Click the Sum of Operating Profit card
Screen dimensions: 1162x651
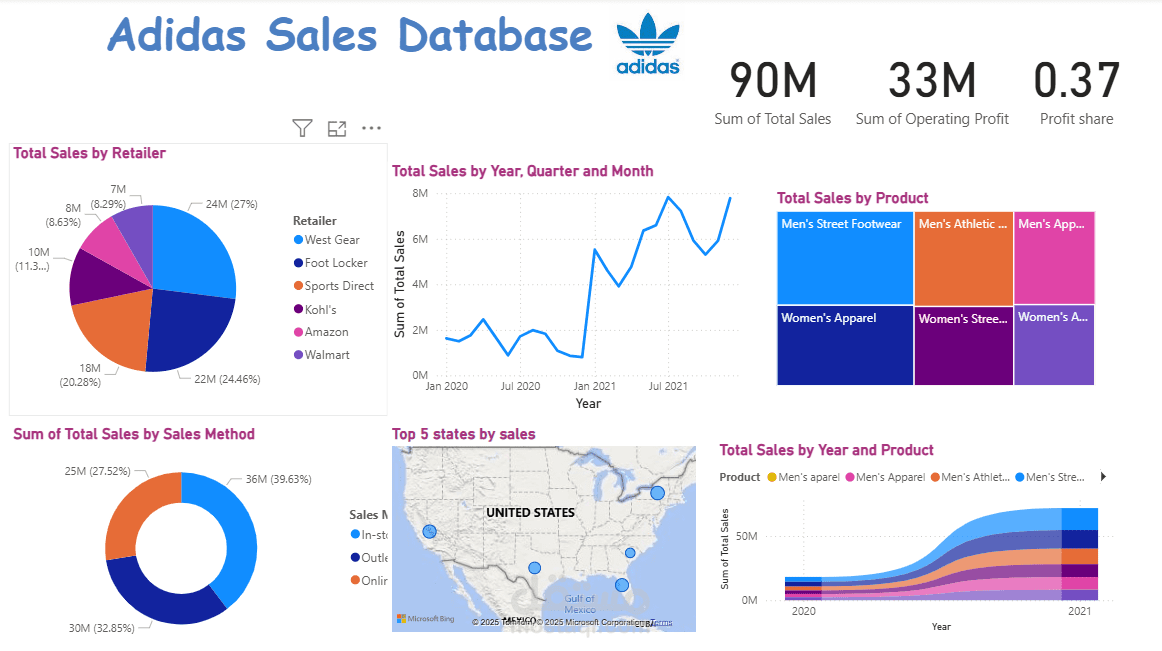tap(932, 93)
